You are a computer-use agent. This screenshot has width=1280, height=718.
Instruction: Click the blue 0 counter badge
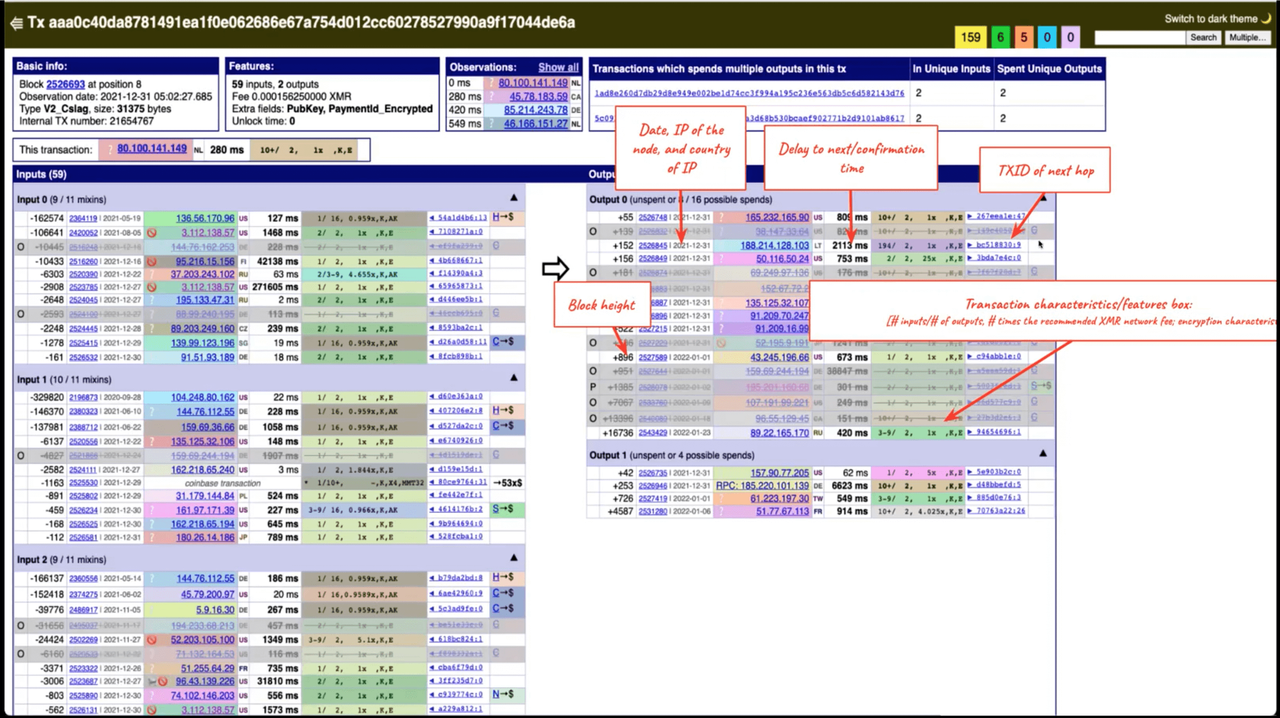click(x=1048, y=37)
